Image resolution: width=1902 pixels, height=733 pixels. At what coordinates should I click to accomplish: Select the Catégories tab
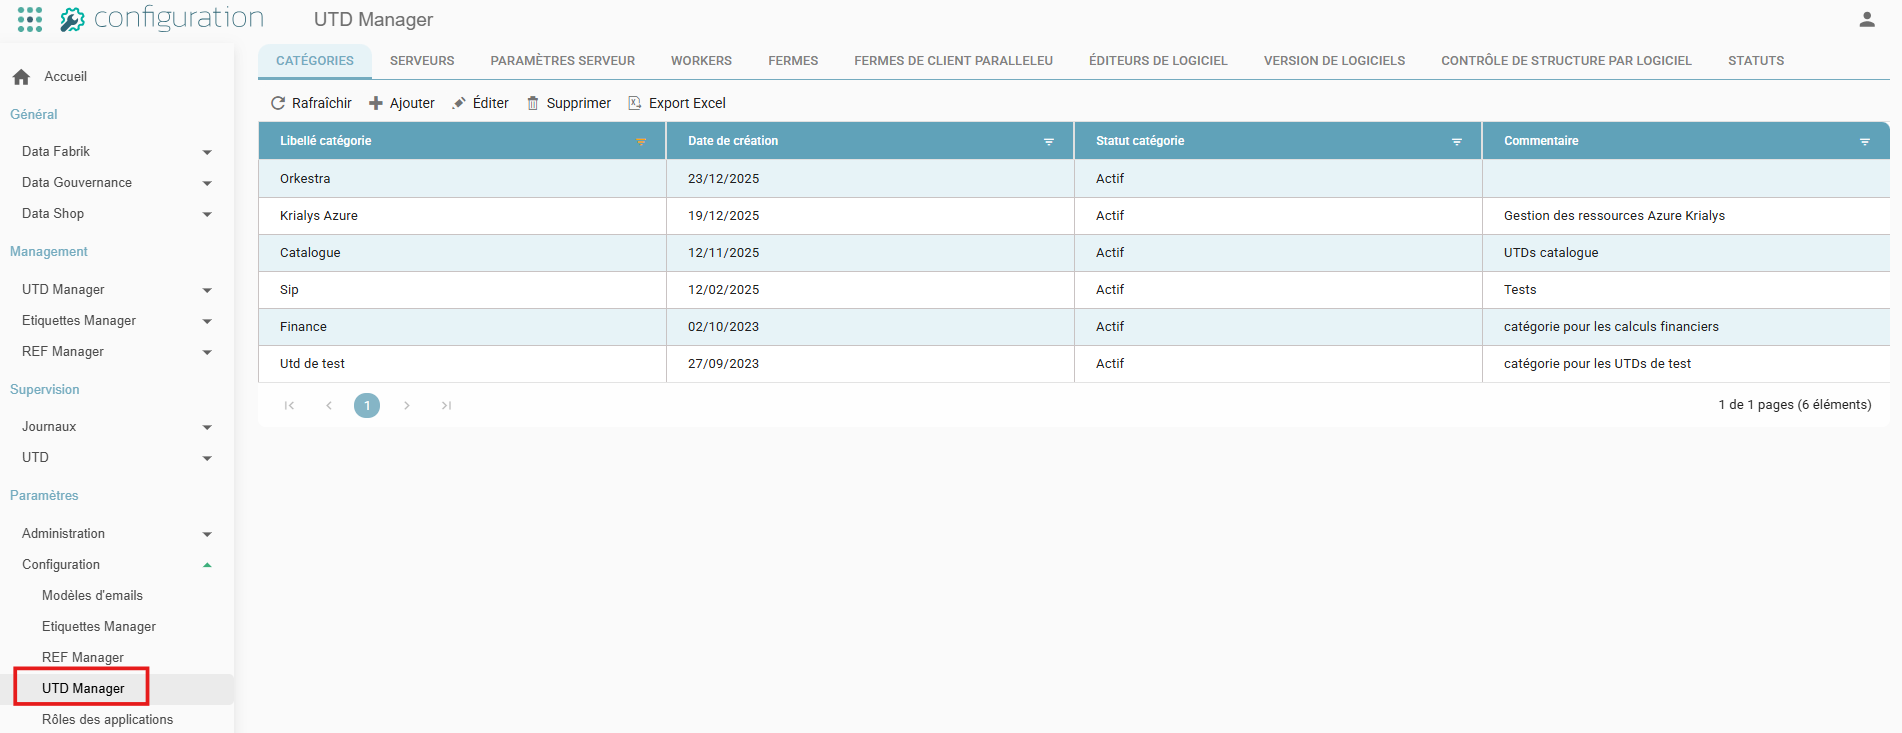tap(315, 61)
